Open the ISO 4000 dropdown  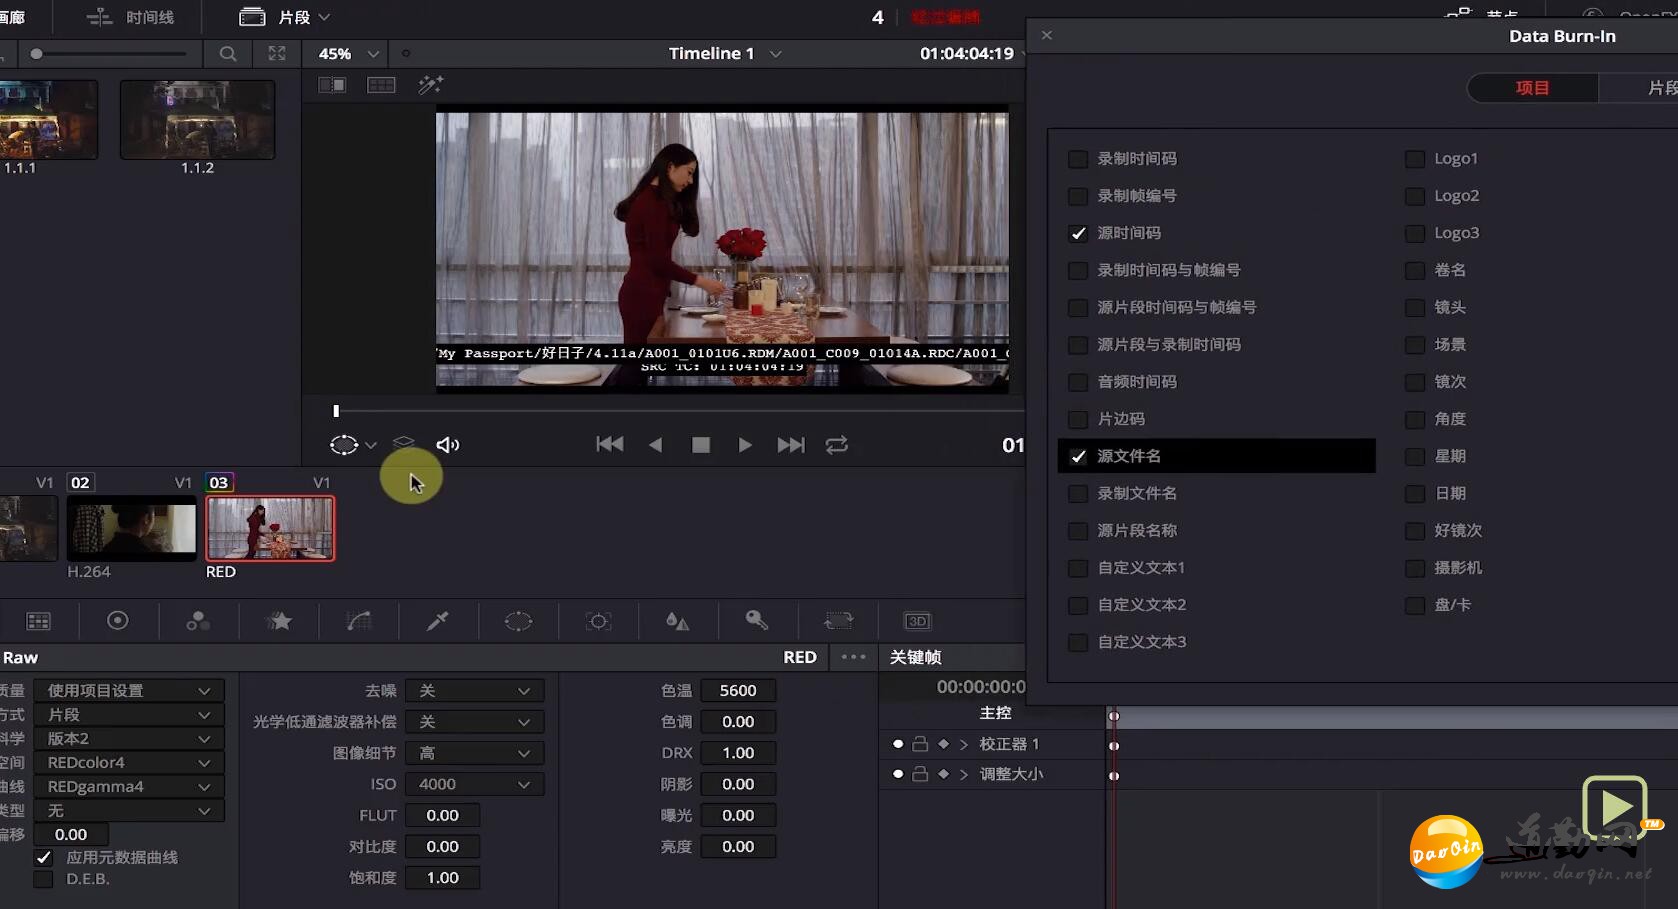pos(475,784)
